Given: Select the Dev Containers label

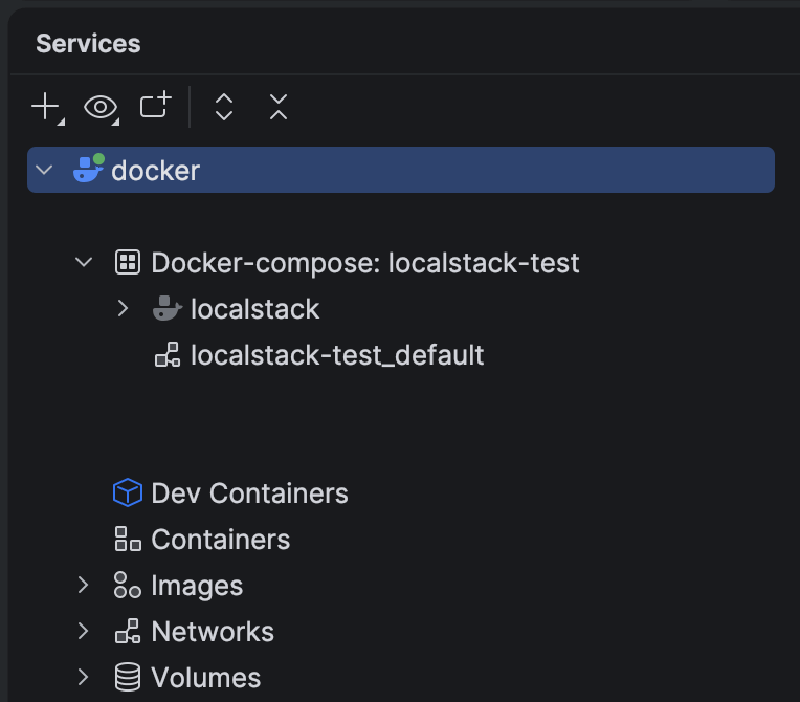Looking at the screenshot, I should 249,493.
